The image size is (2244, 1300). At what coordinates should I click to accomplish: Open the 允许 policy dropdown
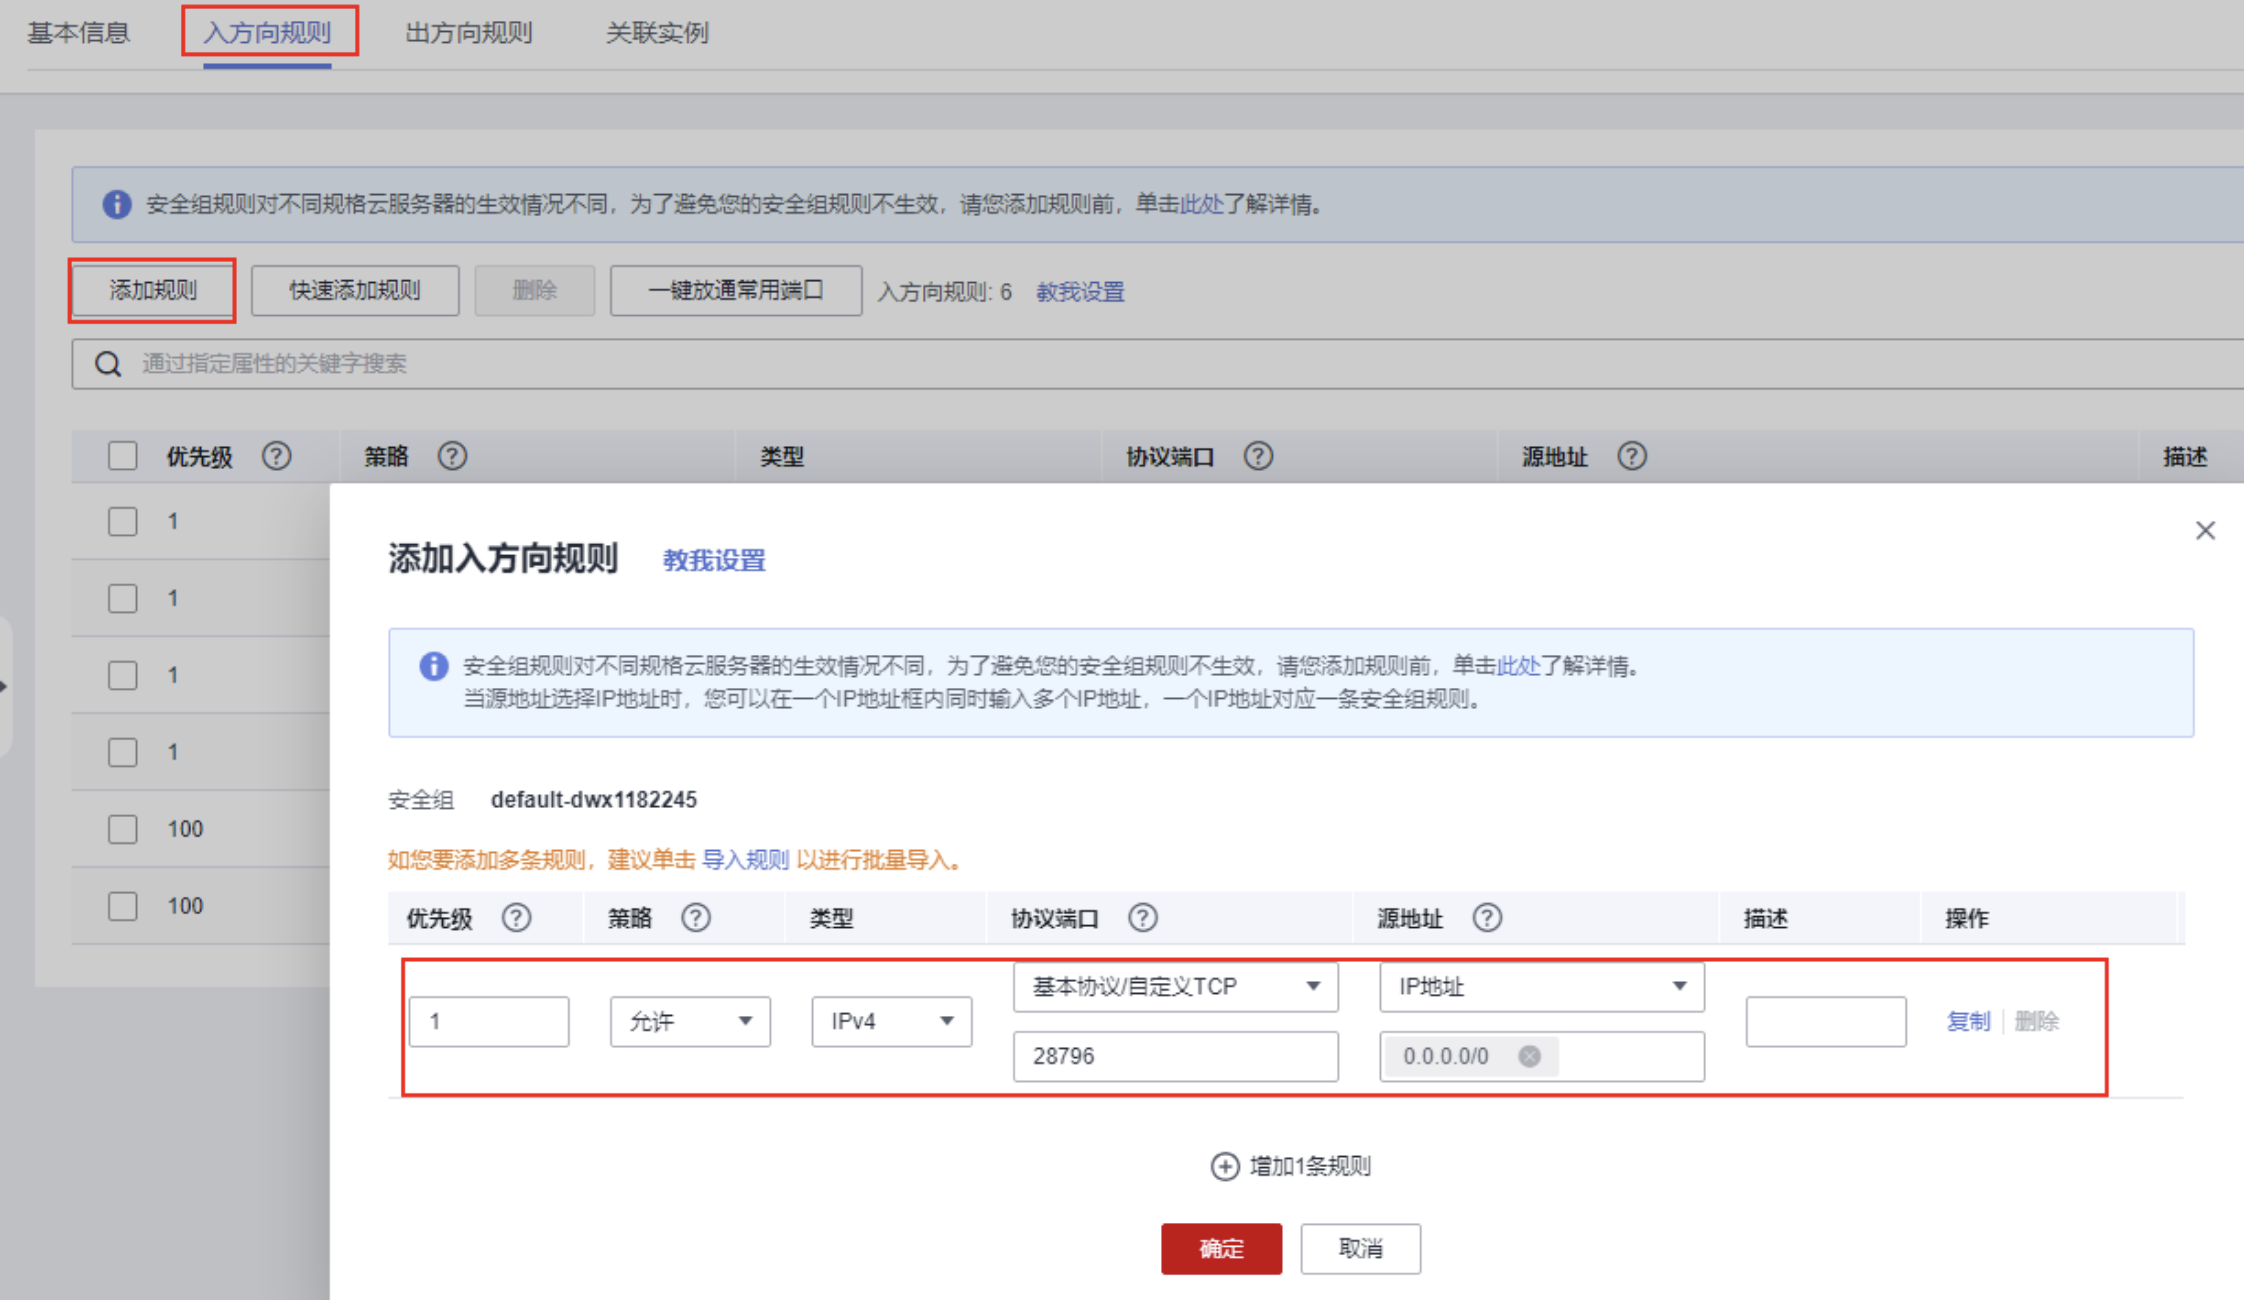click(690, 1021)
